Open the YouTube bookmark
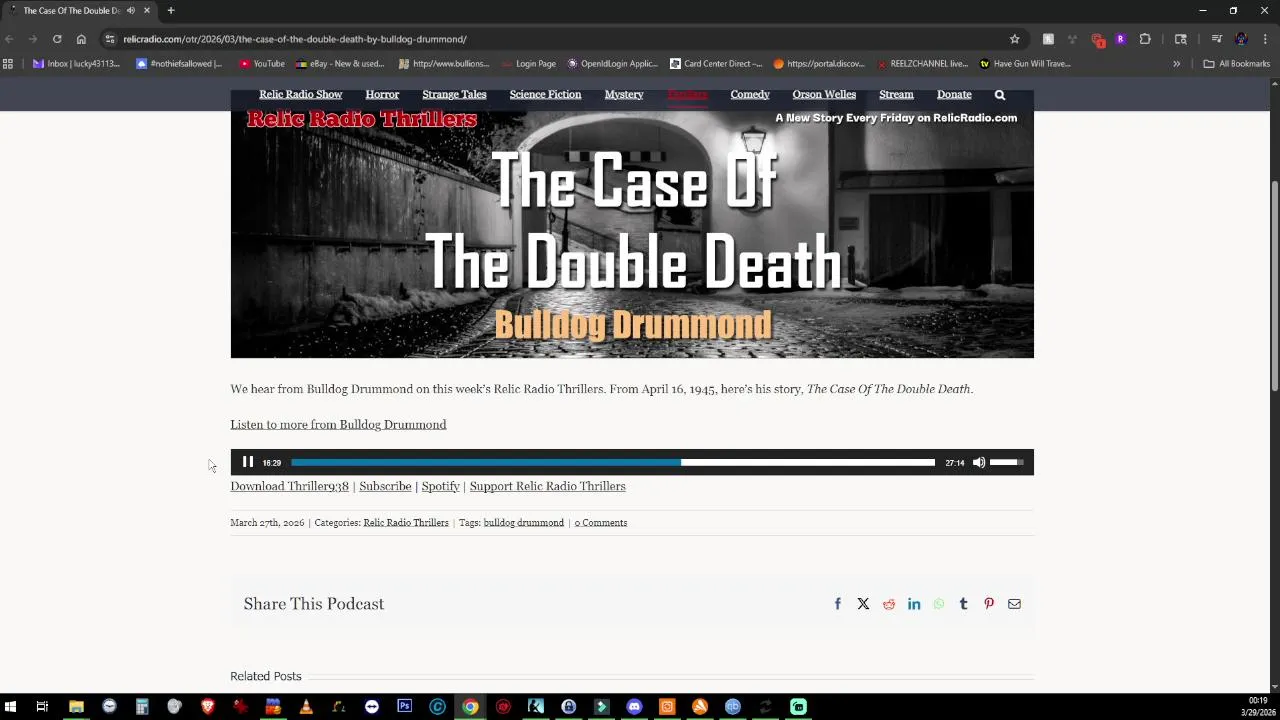 click(x=262, y=64)
